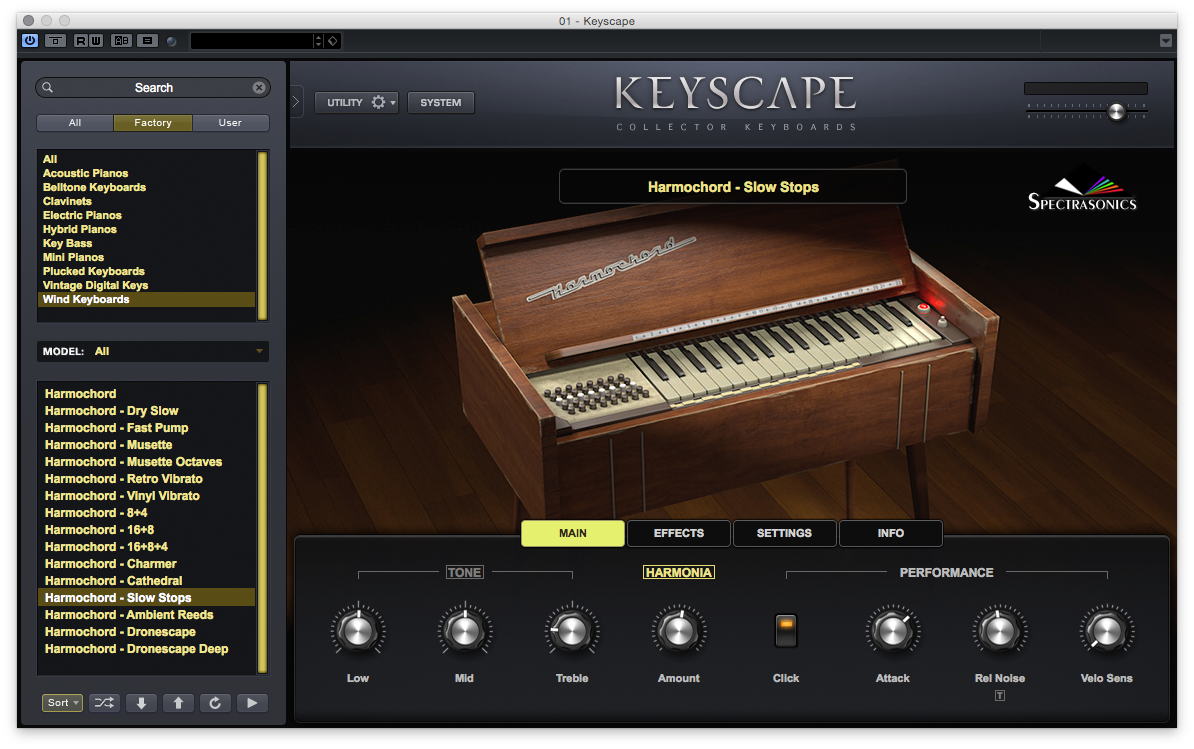This screenshot has width=1194, height=749.
Task: Clear the search field with the X icon
Action: [x=259, y=87]
